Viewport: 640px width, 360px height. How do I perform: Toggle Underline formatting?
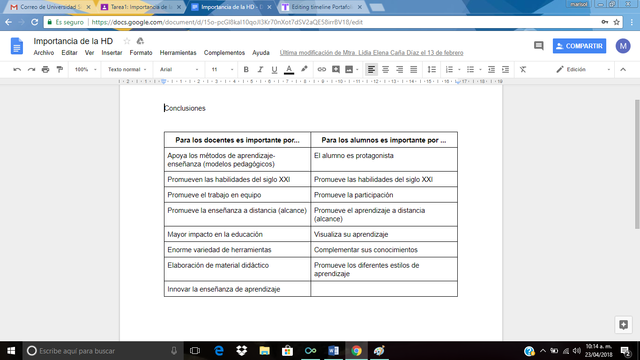click(x=274, y=69)
